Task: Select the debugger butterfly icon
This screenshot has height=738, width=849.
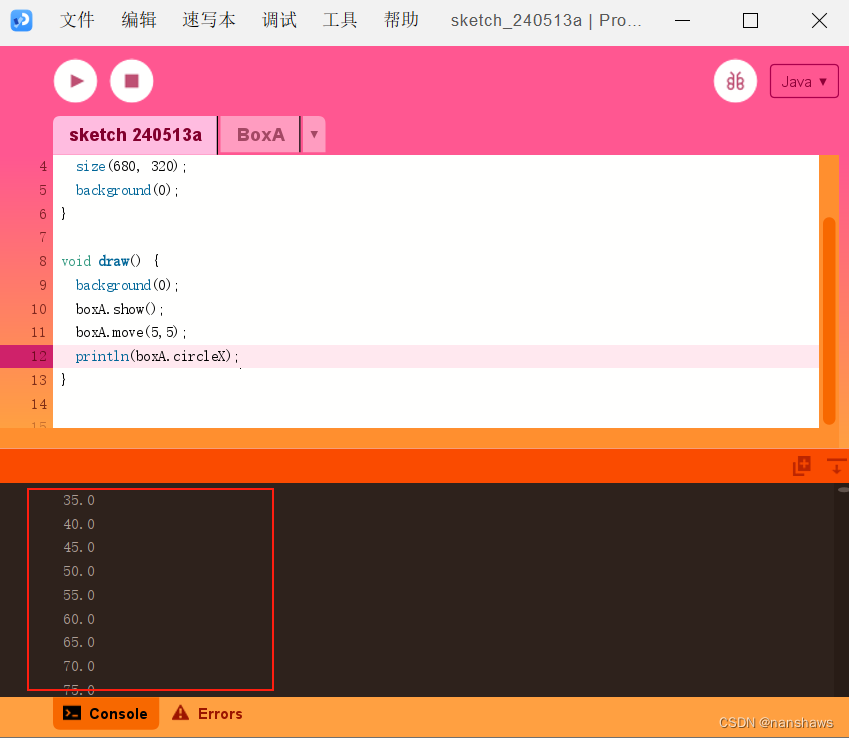Action: [735, 81]
